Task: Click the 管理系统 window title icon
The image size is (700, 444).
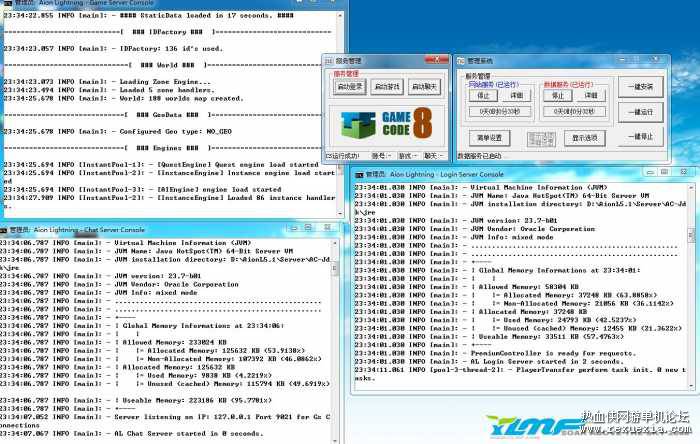Action: pos(461,61)
